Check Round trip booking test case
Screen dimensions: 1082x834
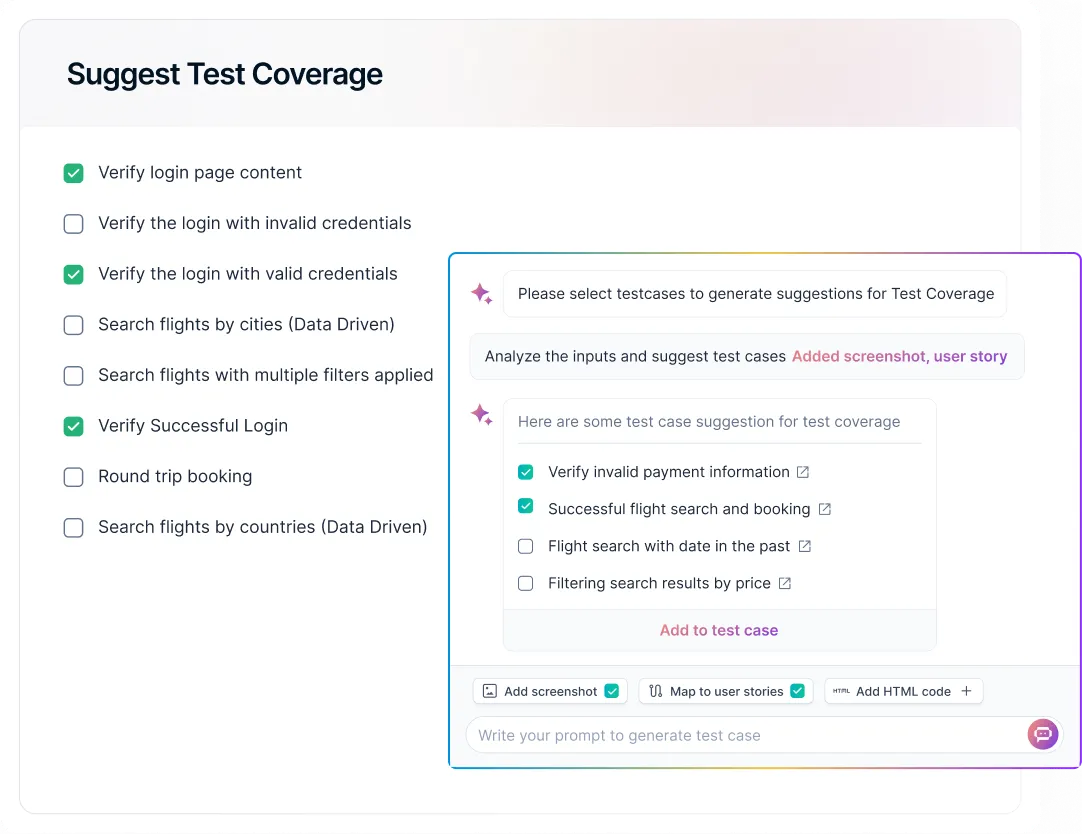pos(74,477)
